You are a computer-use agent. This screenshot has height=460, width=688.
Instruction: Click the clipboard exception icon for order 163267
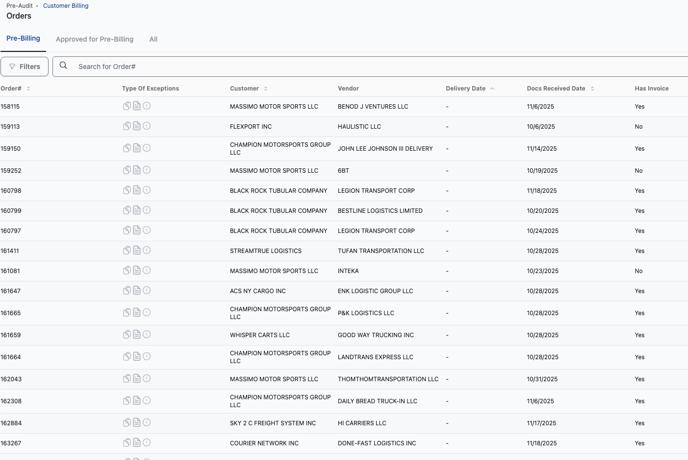[x=127, y=443]
